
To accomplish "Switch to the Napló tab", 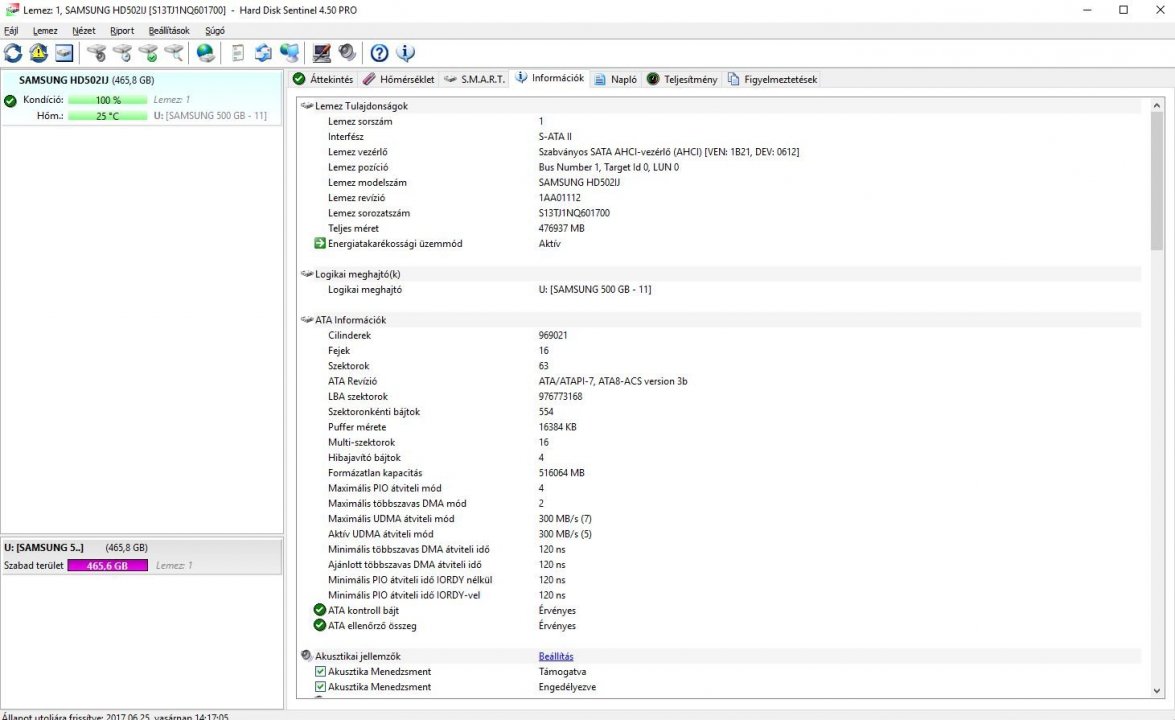I will click(616, 79).
